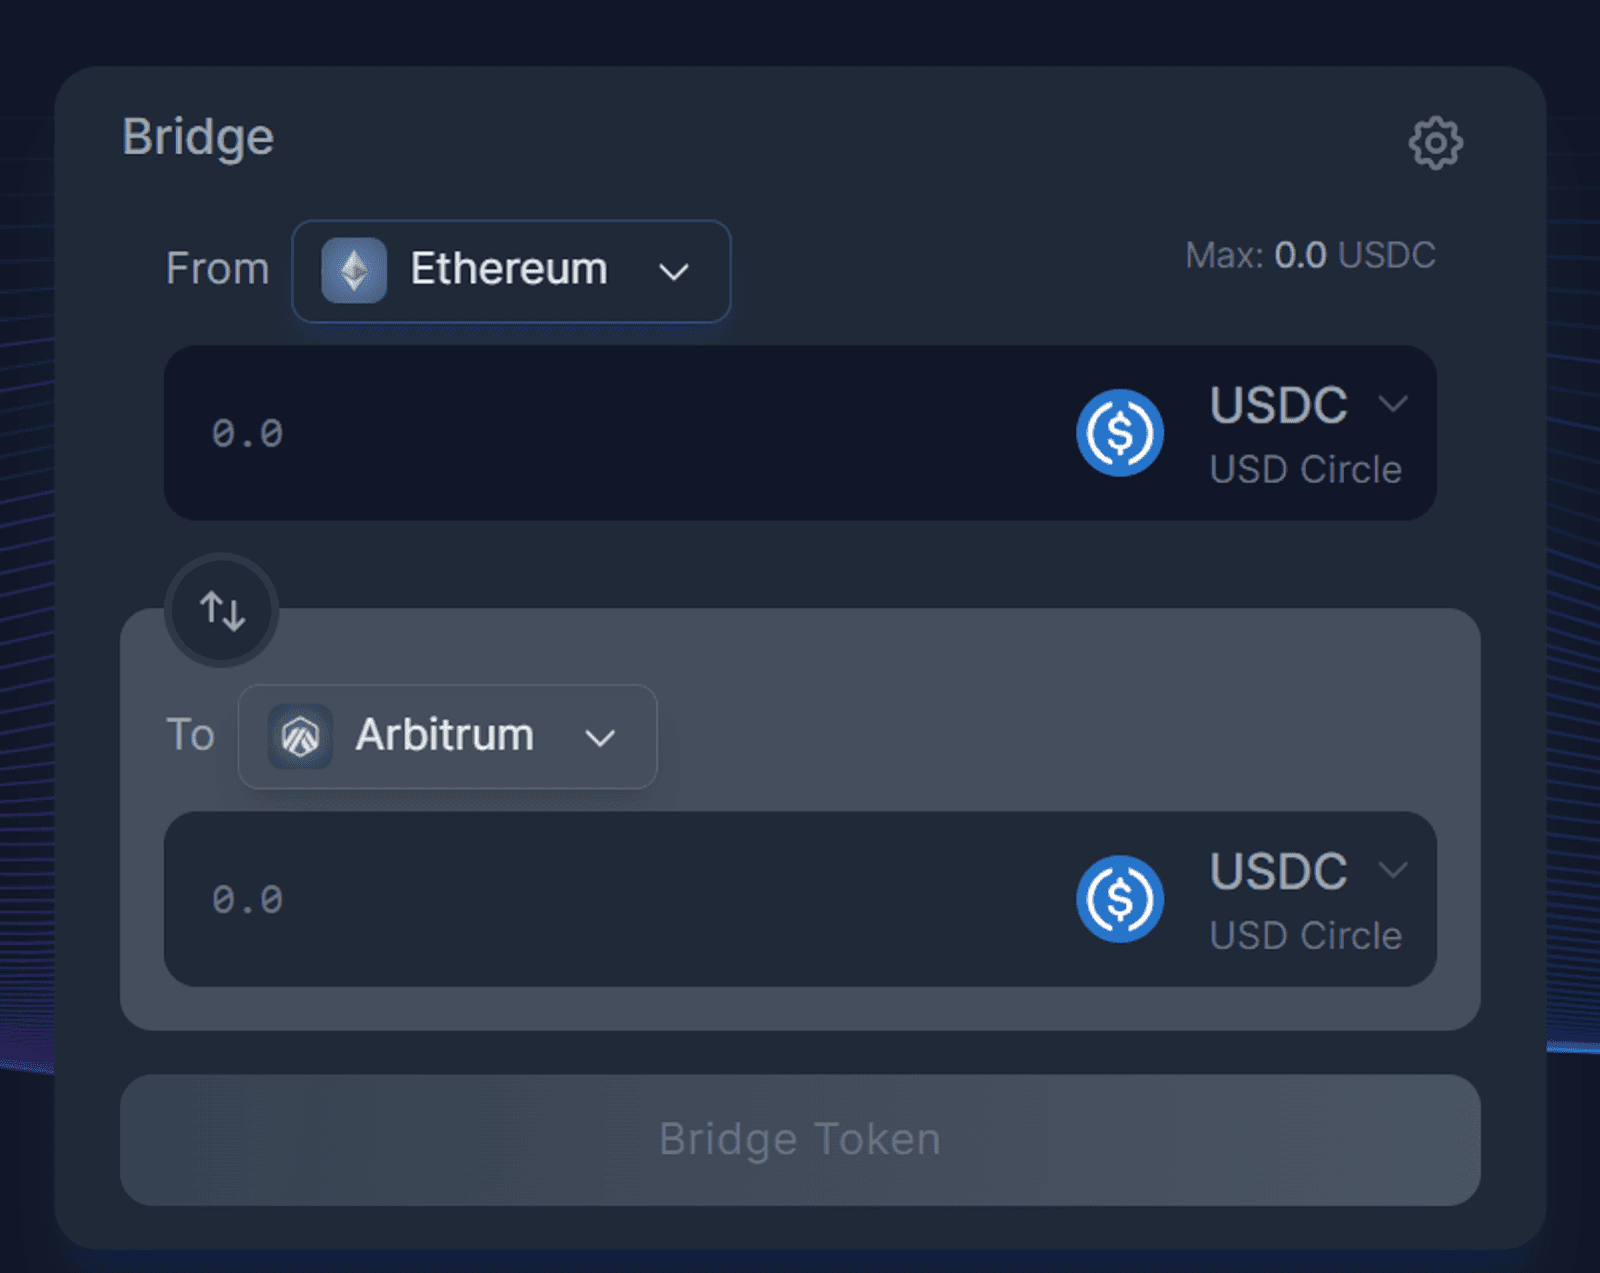1600x1273 pixels.
Task: Open the bridge settings gear
Action: 1435,143
